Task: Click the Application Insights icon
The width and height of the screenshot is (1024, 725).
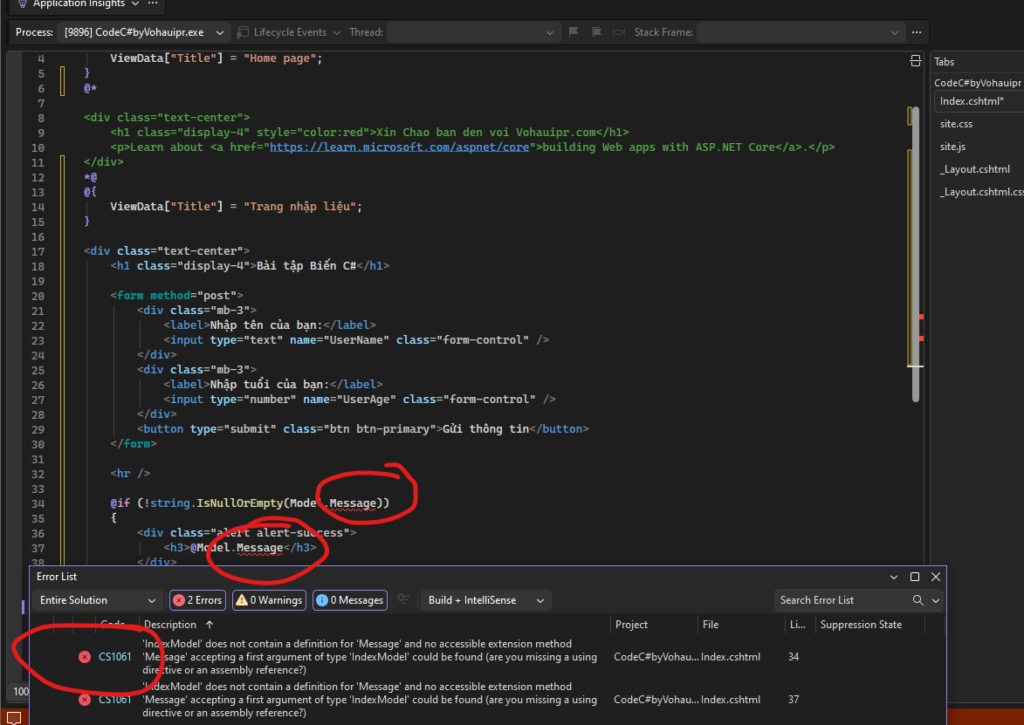Action: tap(22, 4)
